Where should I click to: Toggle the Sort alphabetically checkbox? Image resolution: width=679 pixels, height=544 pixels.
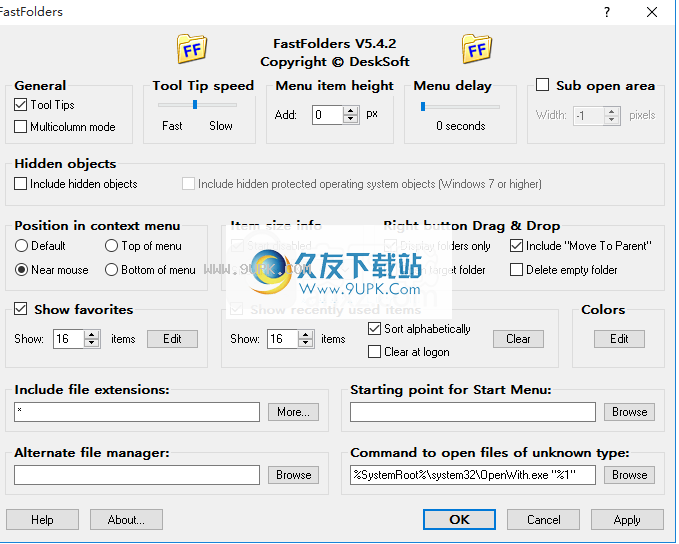(x=374, y=328)
